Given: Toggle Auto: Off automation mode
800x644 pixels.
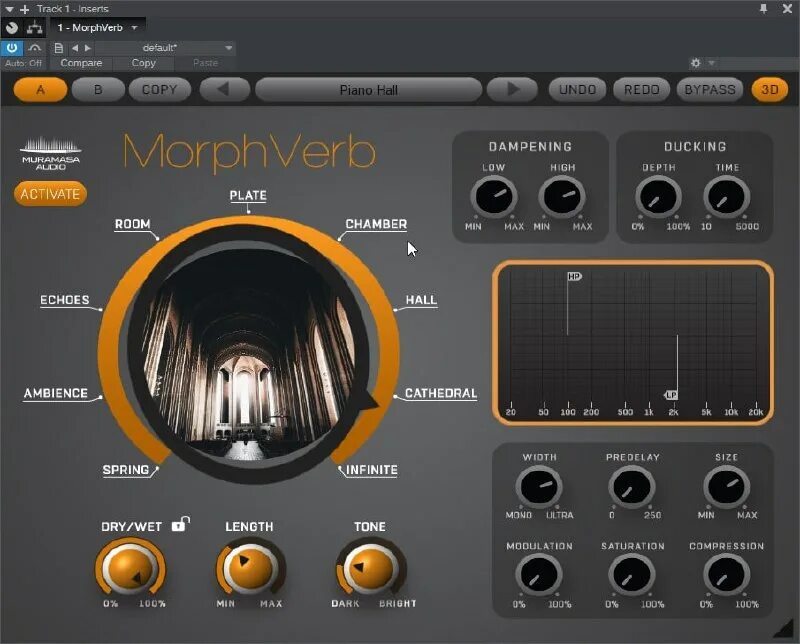Looking at the screenshot, I should click(x=23, y=63).
